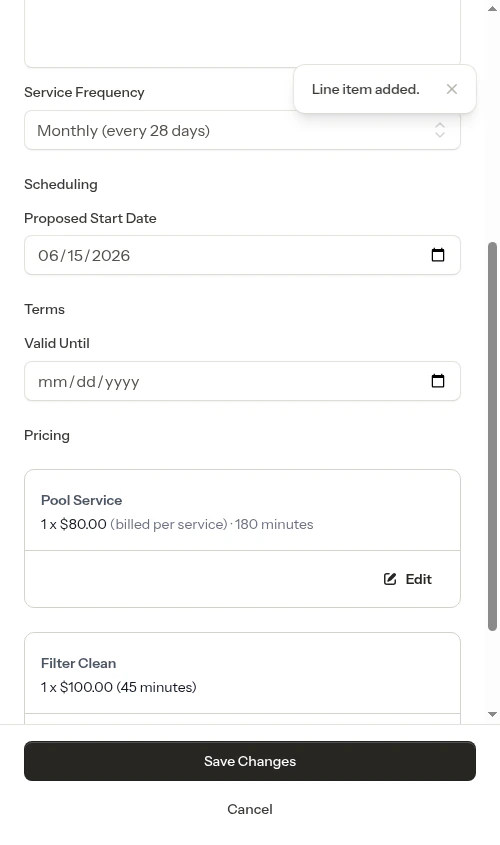Click the '180 minutes' duration text

click(x=274, y=524)
